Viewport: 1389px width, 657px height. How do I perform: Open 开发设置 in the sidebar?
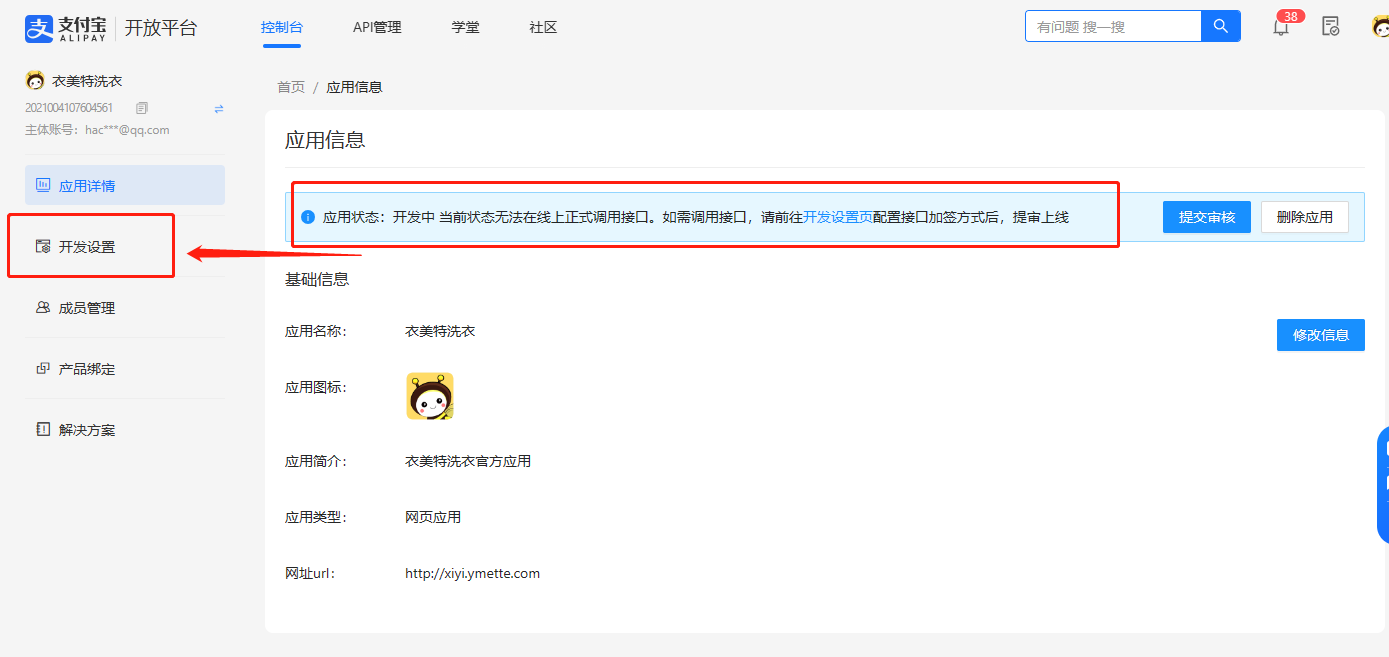coord(87,247)
